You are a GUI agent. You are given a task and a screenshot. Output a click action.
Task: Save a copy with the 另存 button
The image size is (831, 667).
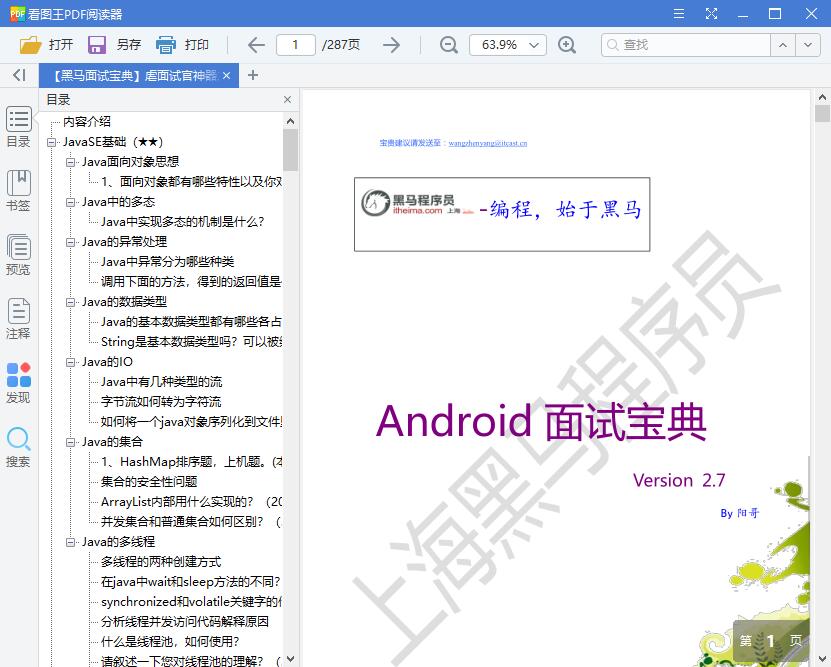tap(114, 45)
